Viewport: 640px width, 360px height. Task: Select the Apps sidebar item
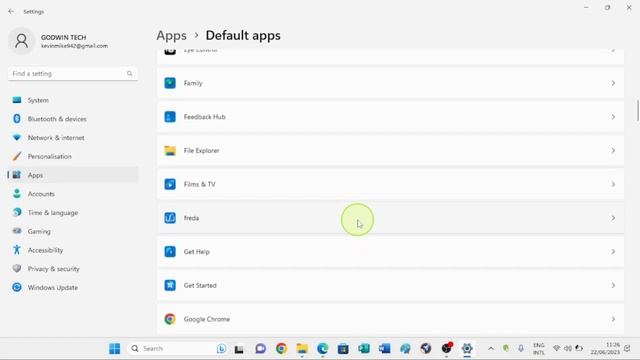pyautogui.click(x=73, y=175)
